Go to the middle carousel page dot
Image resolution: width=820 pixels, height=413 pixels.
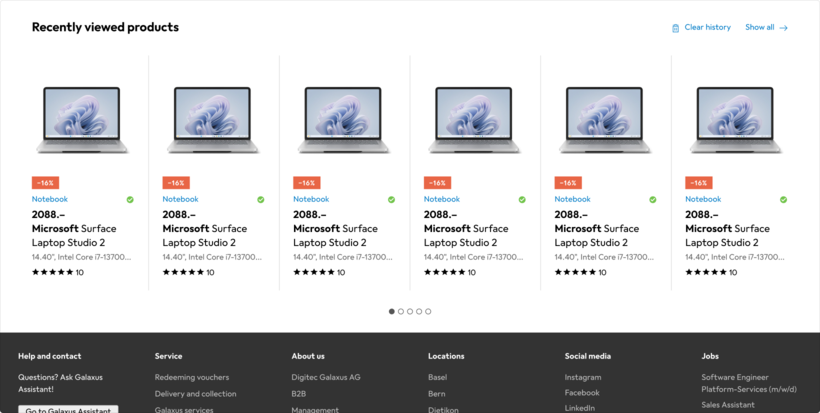[410, 312]
